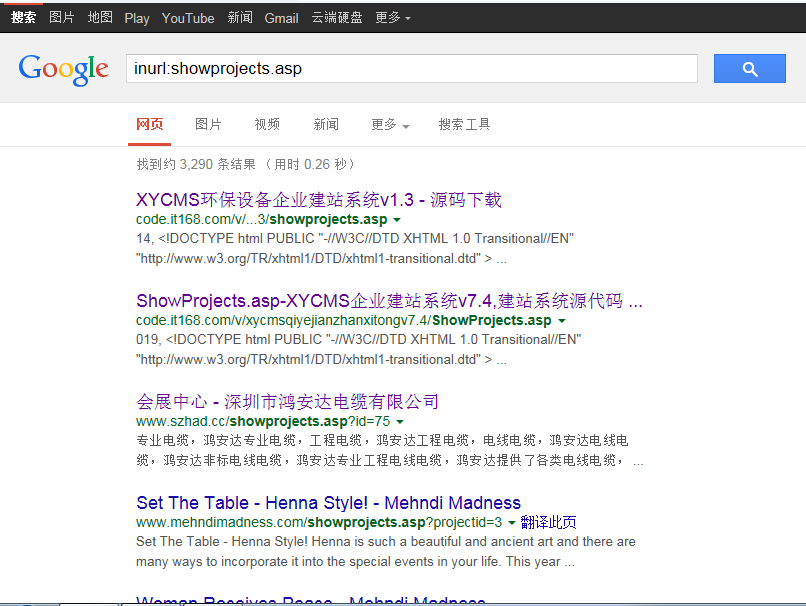The image size is (806, 606).
Task: Expand the 更多 dropdown in the black bar
Action: point(393,17)
